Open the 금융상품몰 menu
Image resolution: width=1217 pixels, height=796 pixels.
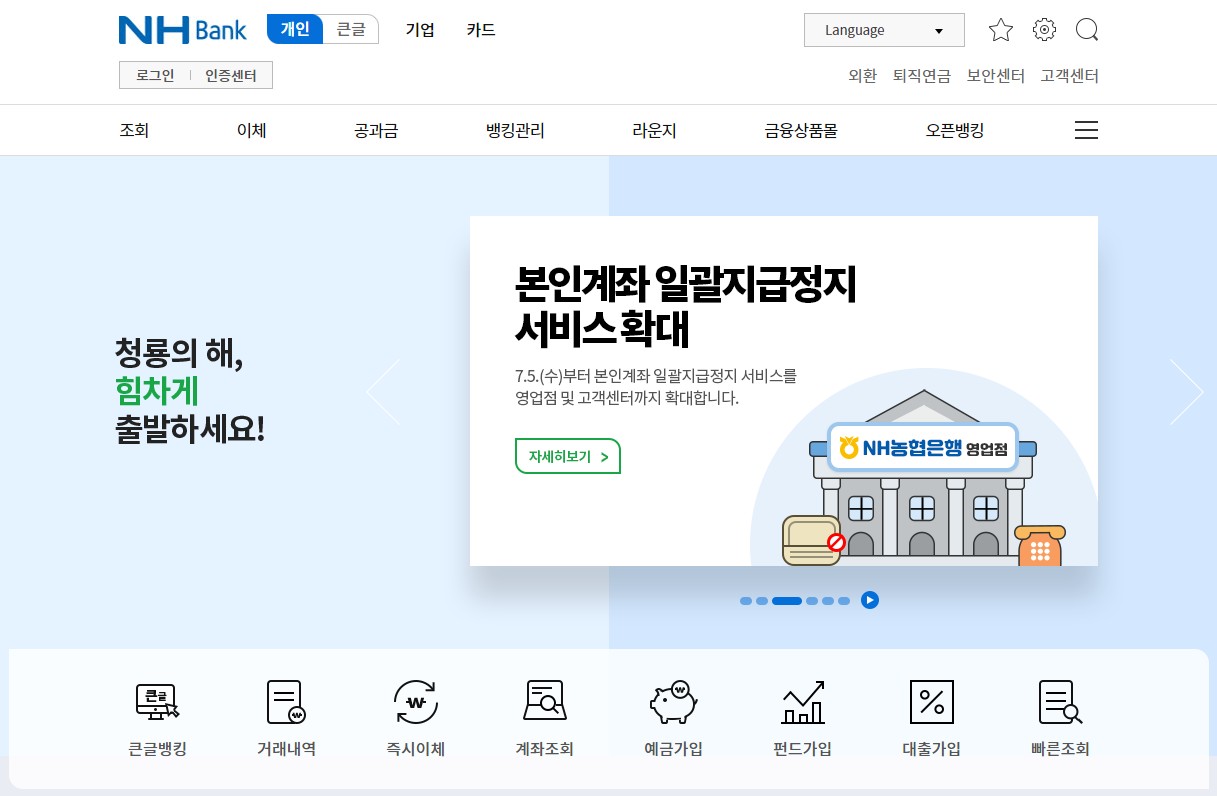(x=801, y=130)
